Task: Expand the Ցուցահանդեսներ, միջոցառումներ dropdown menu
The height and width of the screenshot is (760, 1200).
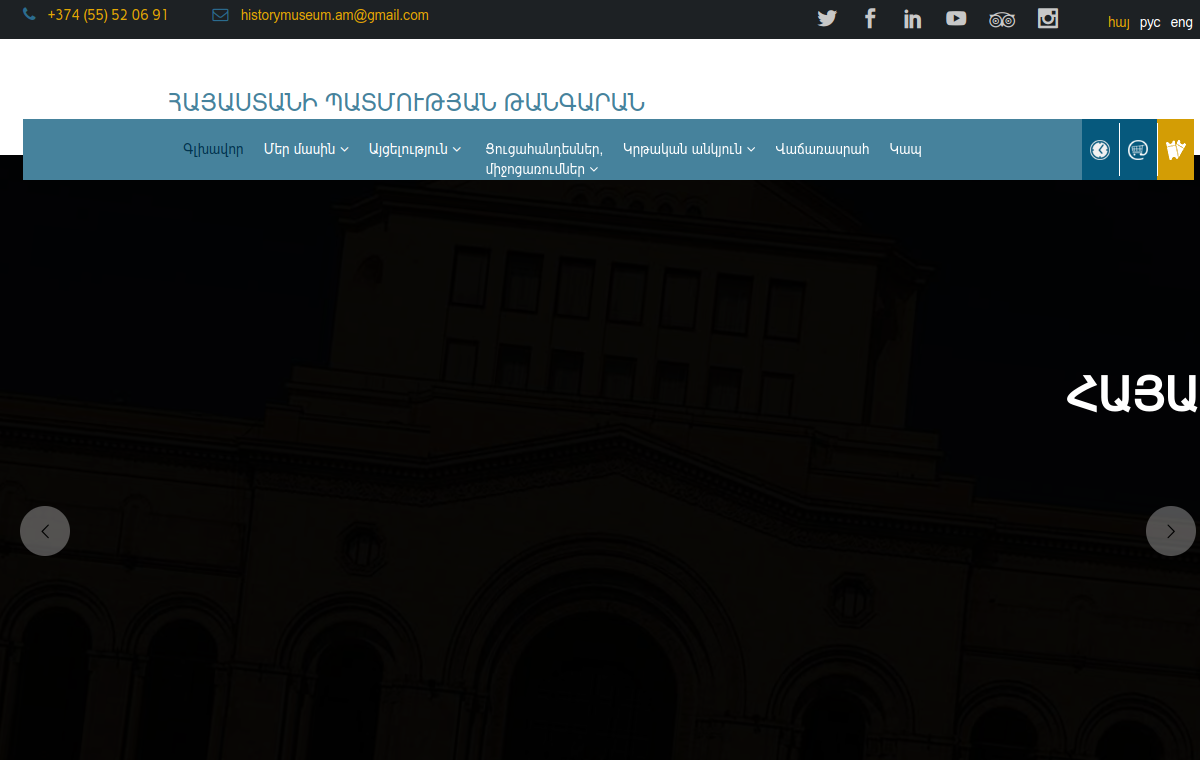Action: [544, 159]
